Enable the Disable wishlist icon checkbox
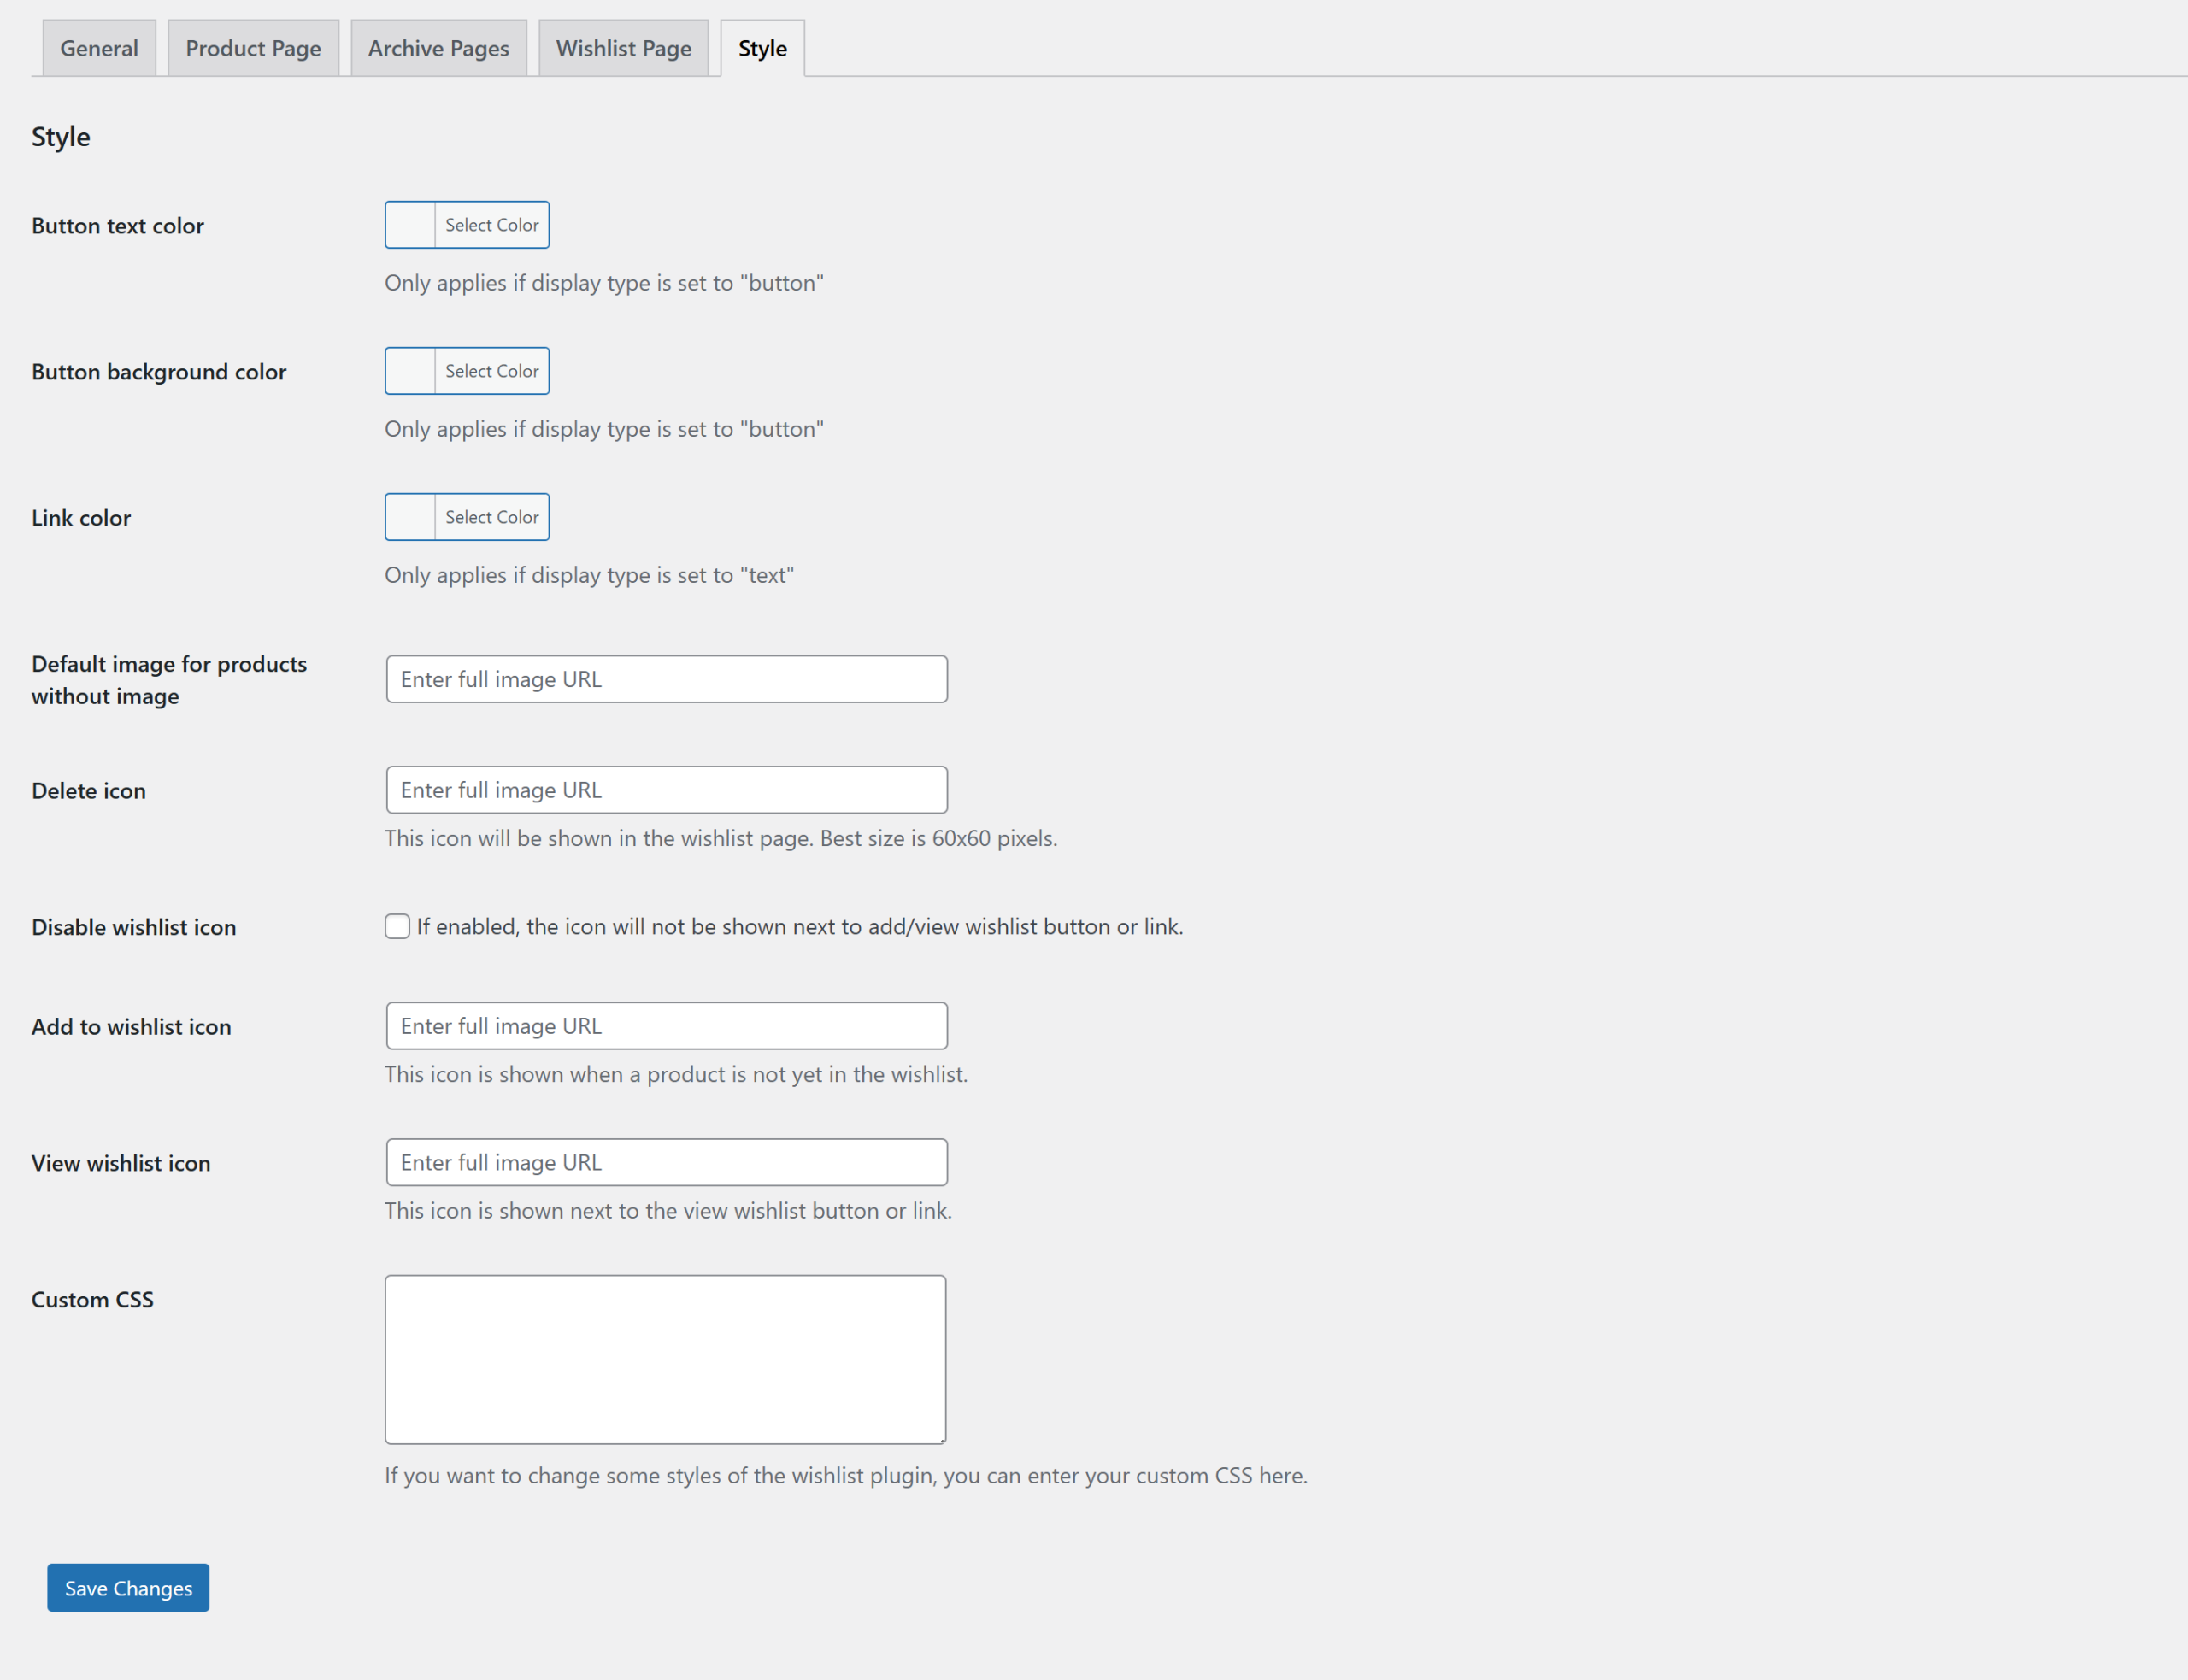This screenshot has height=1680, width=2188. coord(397,927)
